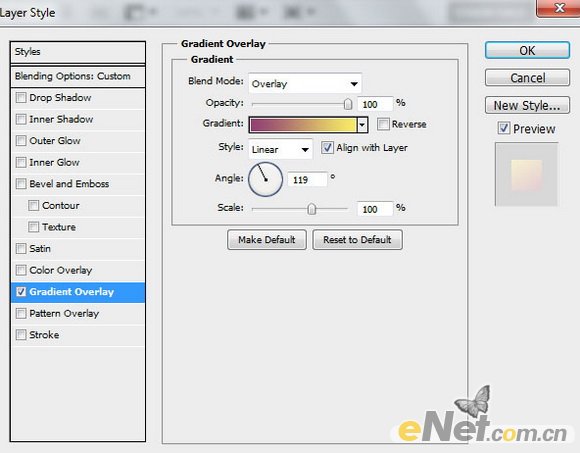This screenshot has width=580, height=453.
Task: Enable the Pattern Overlay checkbox
Action: click(21, 313)
